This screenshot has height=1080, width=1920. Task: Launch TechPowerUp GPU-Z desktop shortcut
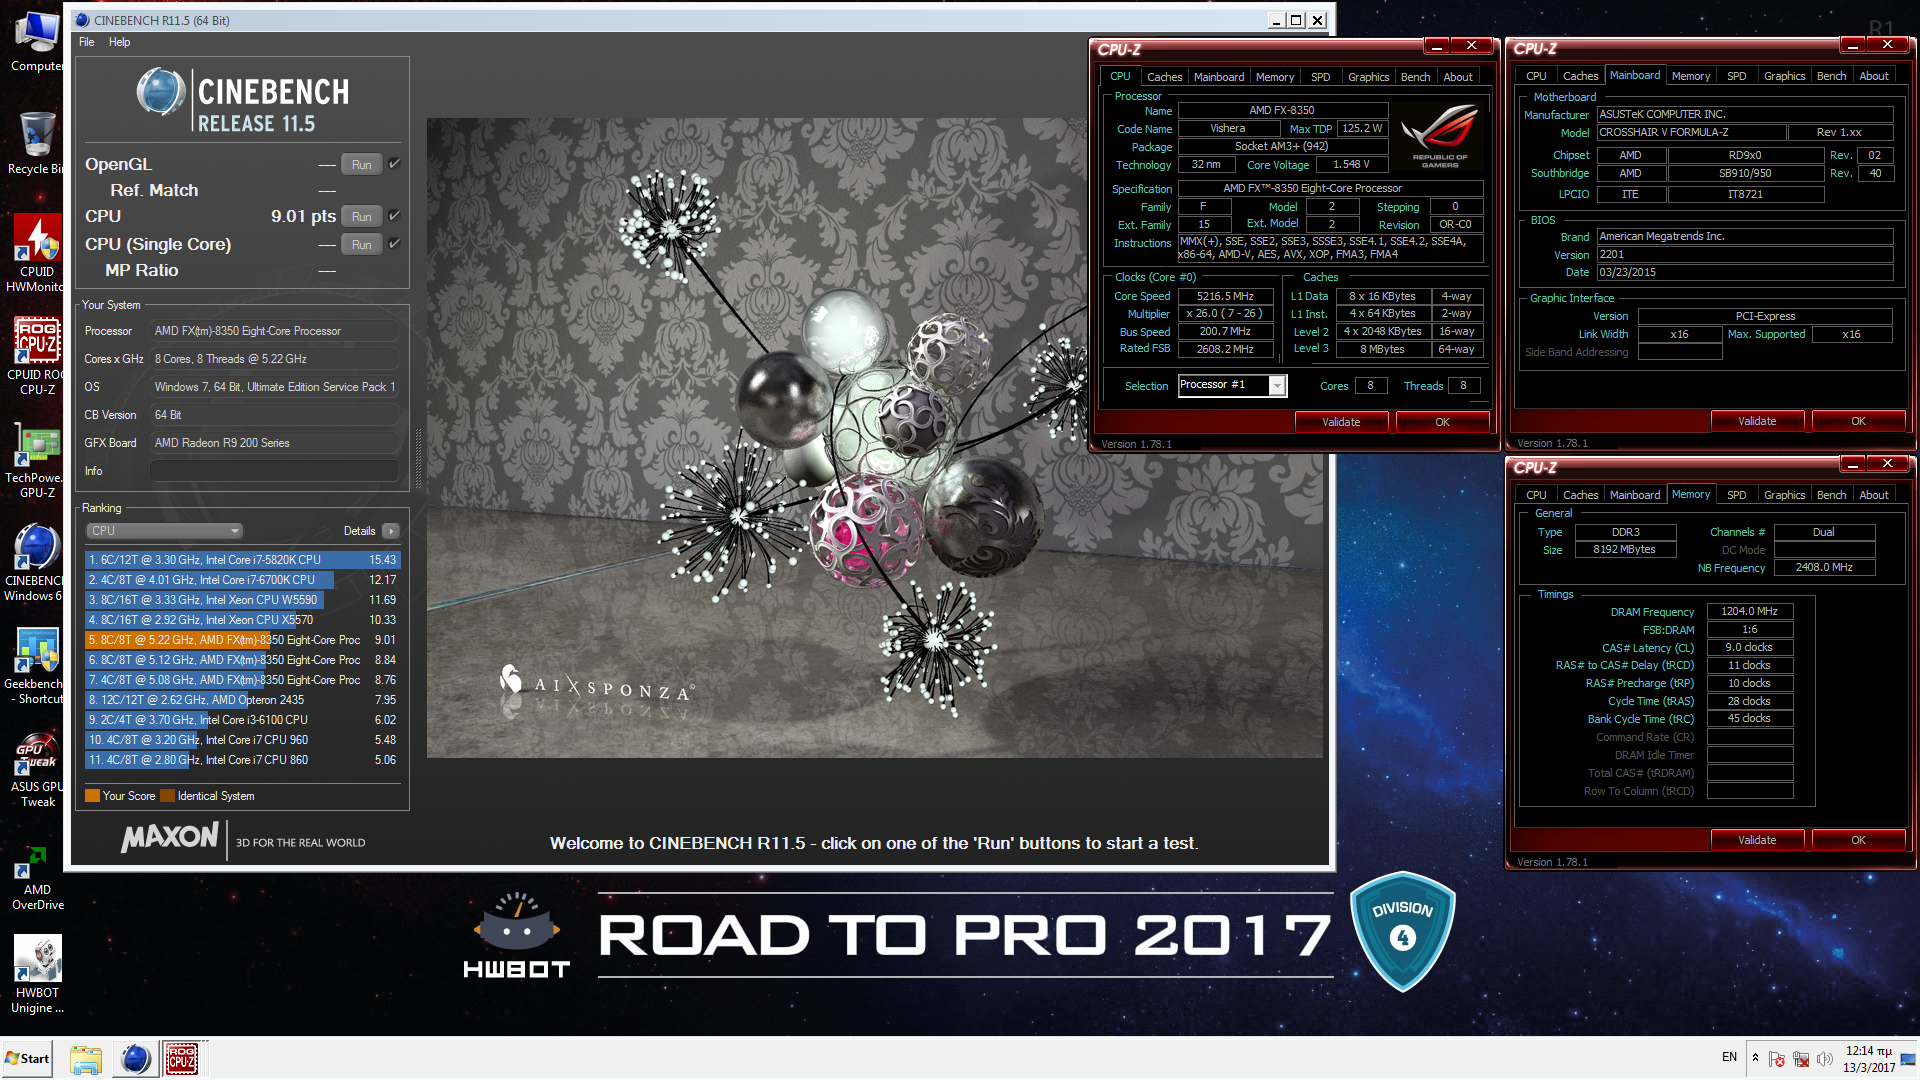click(36, 461)
